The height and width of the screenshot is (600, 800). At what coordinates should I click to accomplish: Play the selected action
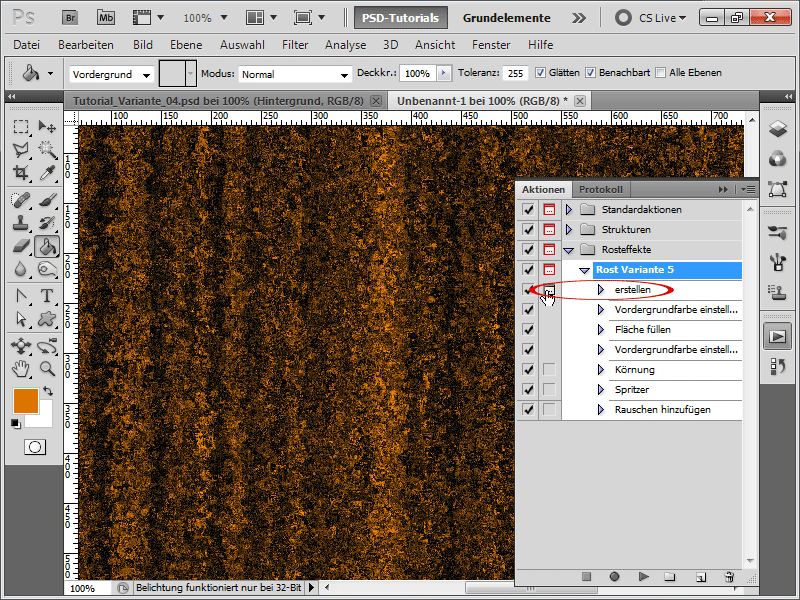643,577
